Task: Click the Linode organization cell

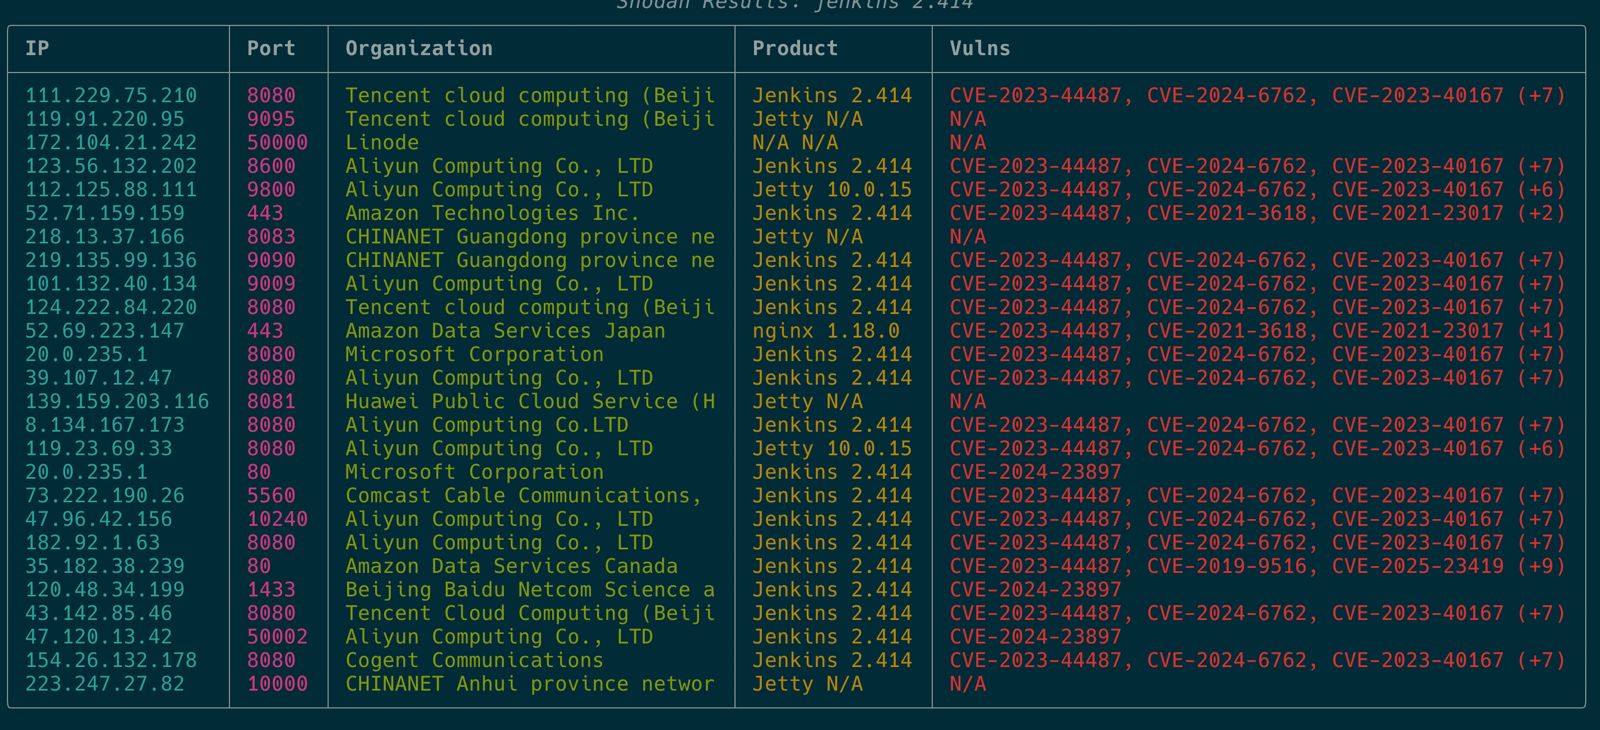Action: 382,143
